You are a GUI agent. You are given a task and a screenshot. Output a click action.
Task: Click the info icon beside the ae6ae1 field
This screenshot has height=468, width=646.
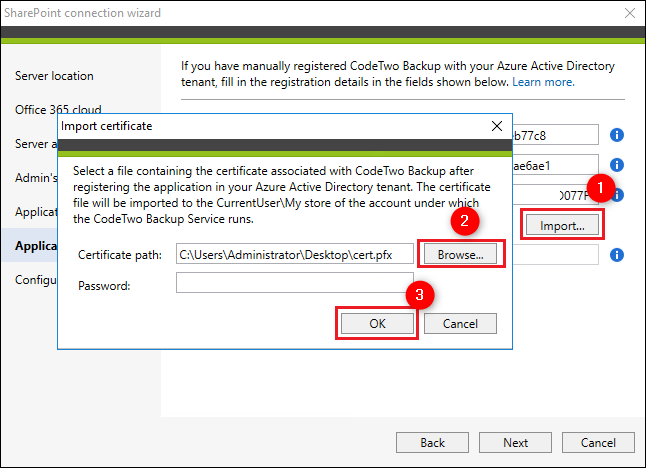click(x=616, y=165)
